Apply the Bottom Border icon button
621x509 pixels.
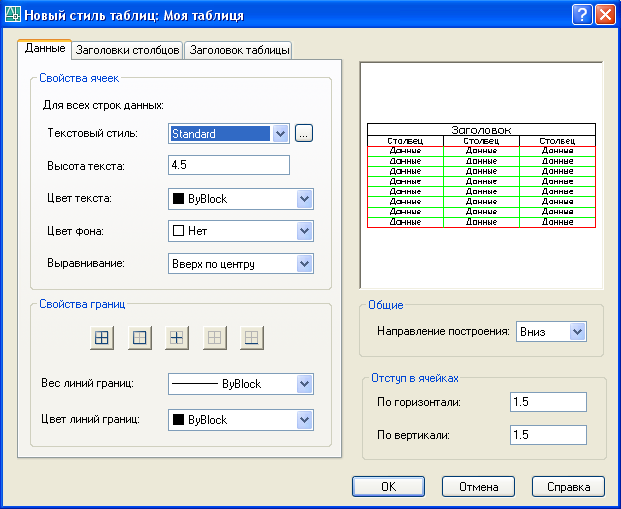tap(251, 338)
